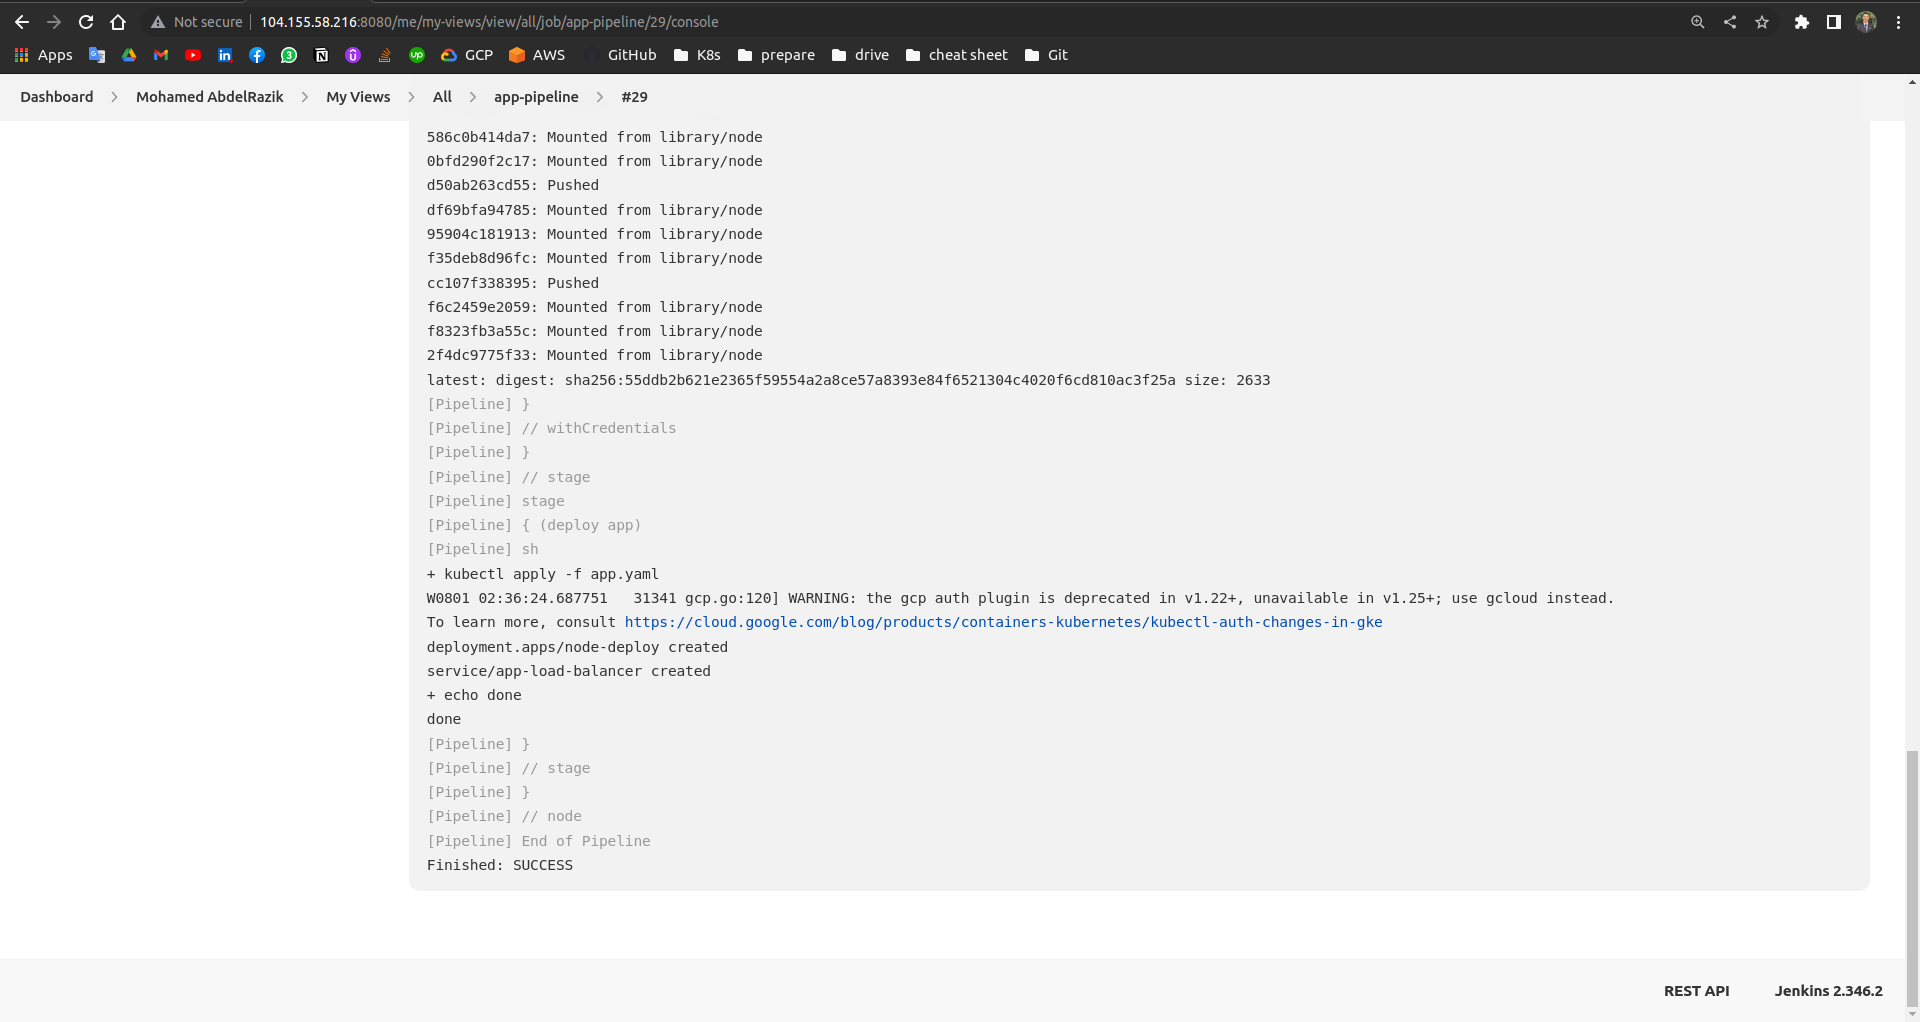Viewport: 1920px width, 1022px height.
Task: Open the Gmail bookmark
Action: [x=161, y=55]
